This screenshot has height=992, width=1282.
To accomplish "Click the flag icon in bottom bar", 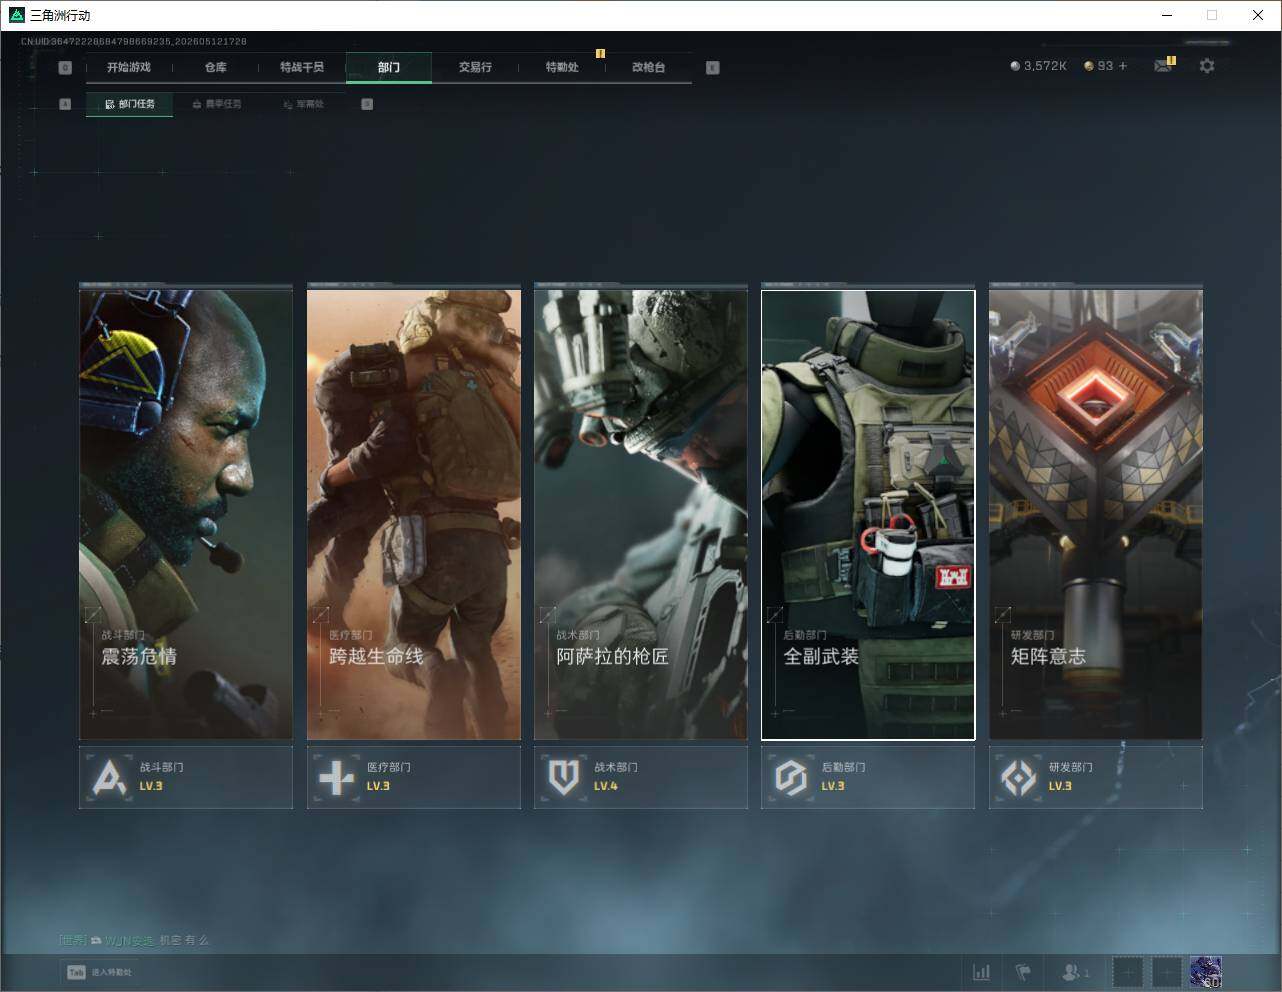I will tap(1023, 972).
